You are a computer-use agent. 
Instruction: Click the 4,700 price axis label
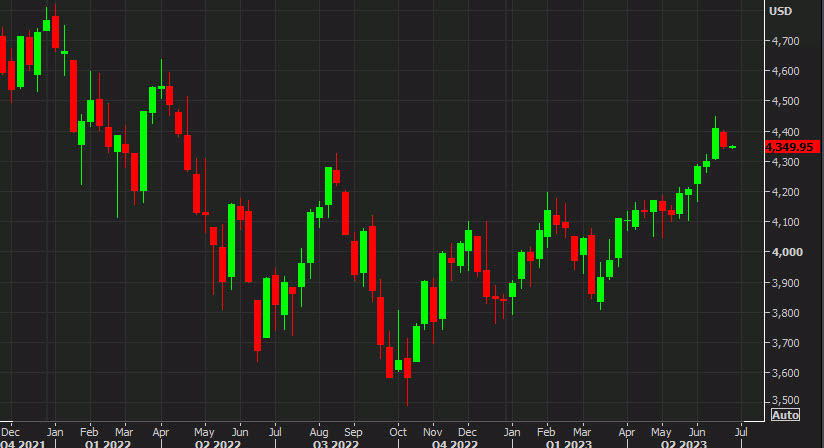tap(784, 41)
